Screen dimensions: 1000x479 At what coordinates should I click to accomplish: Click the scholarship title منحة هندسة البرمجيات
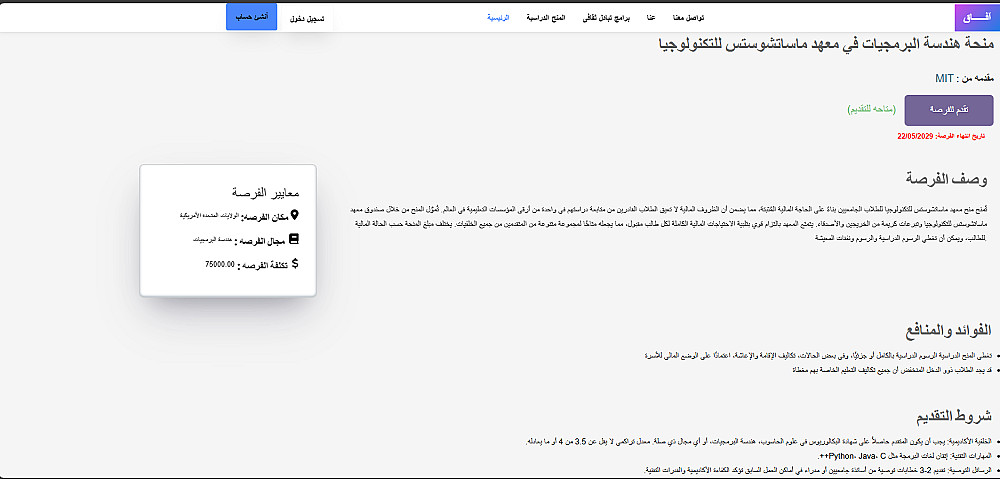pos(826,43)
